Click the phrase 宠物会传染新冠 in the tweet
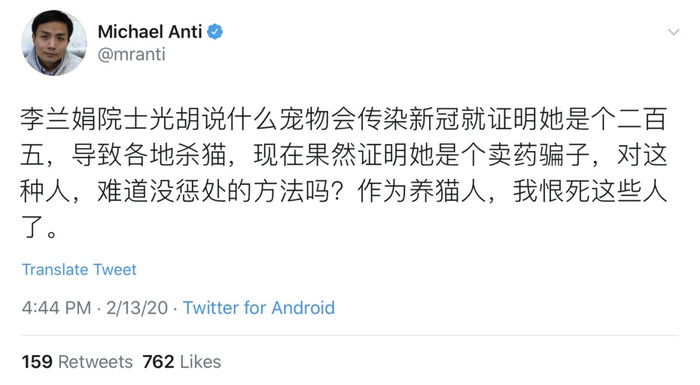Screen dimensions: 700x385 pyautogui.click(x=370, y=119)
